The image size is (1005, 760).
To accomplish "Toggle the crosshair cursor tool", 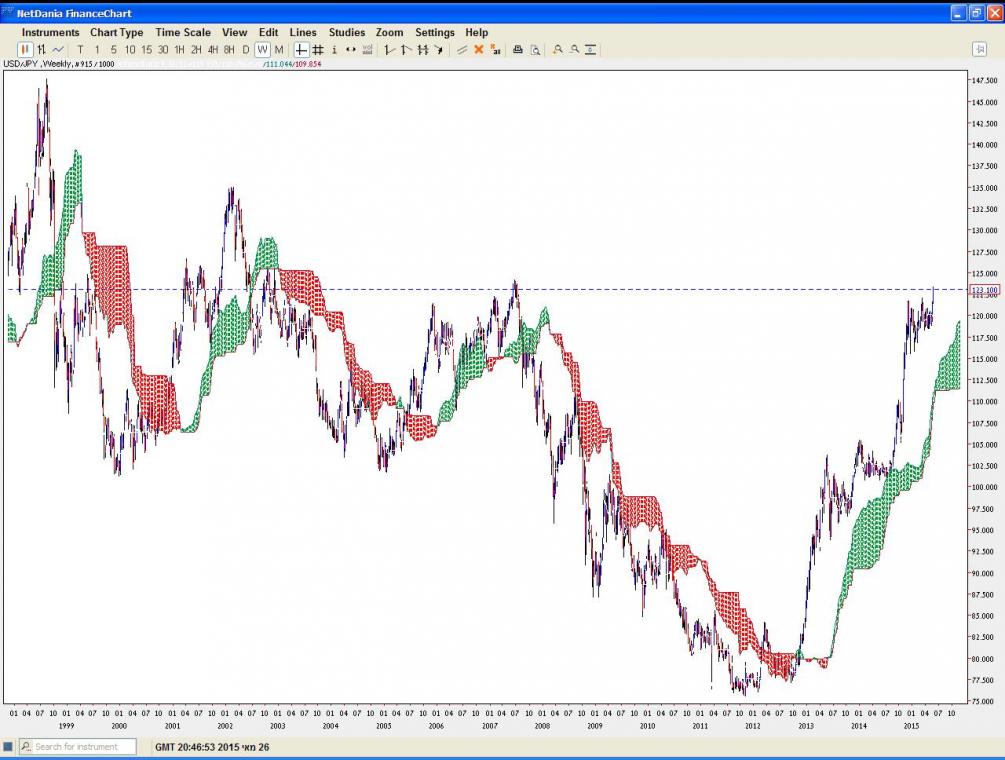I will pos(301,49).
